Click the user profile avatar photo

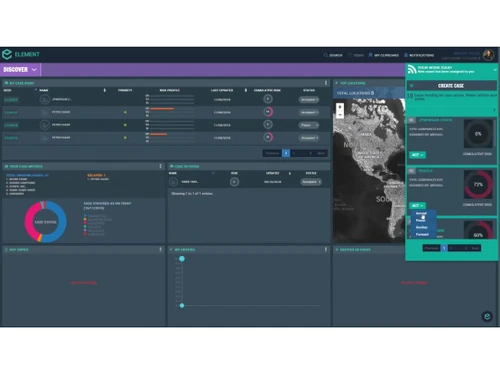click(488, 55)
